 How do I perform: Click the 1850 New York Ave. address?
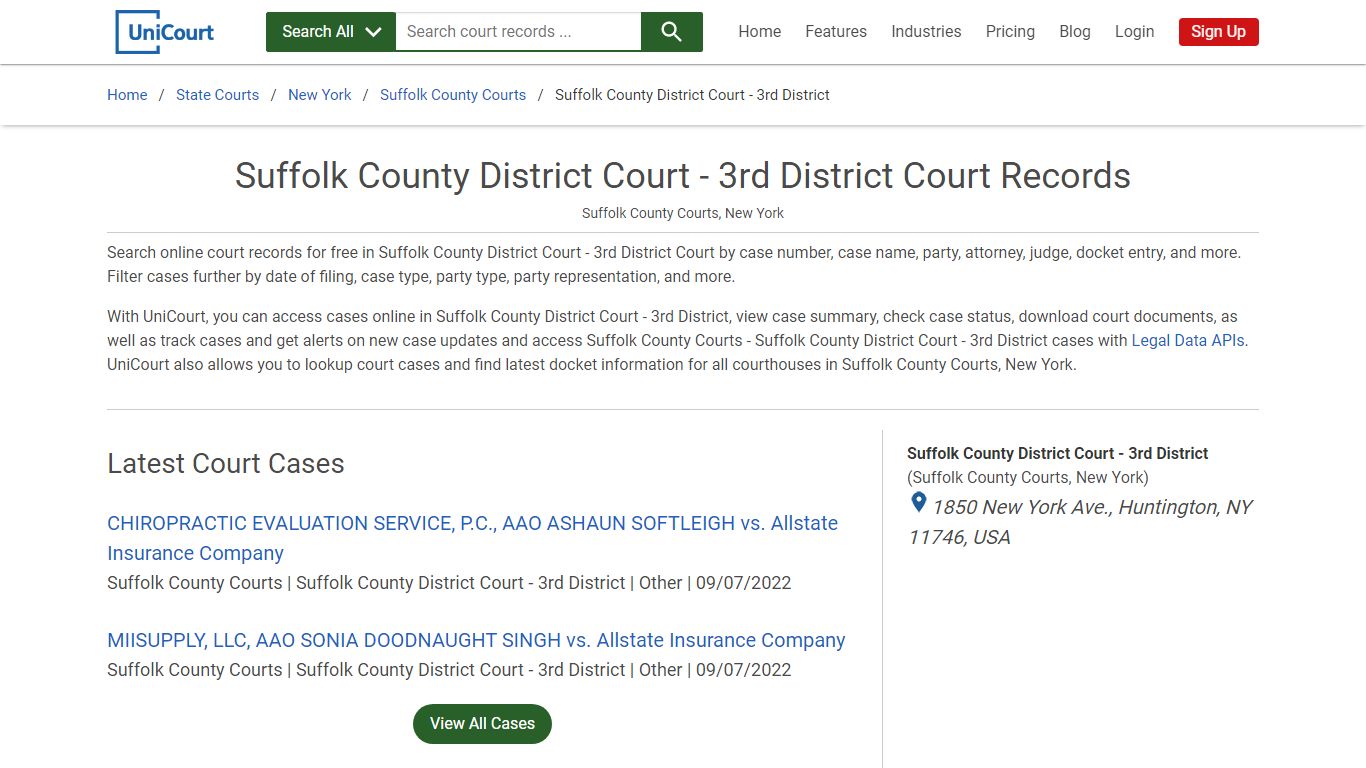pyautogui.click(x=1080, y=522)
